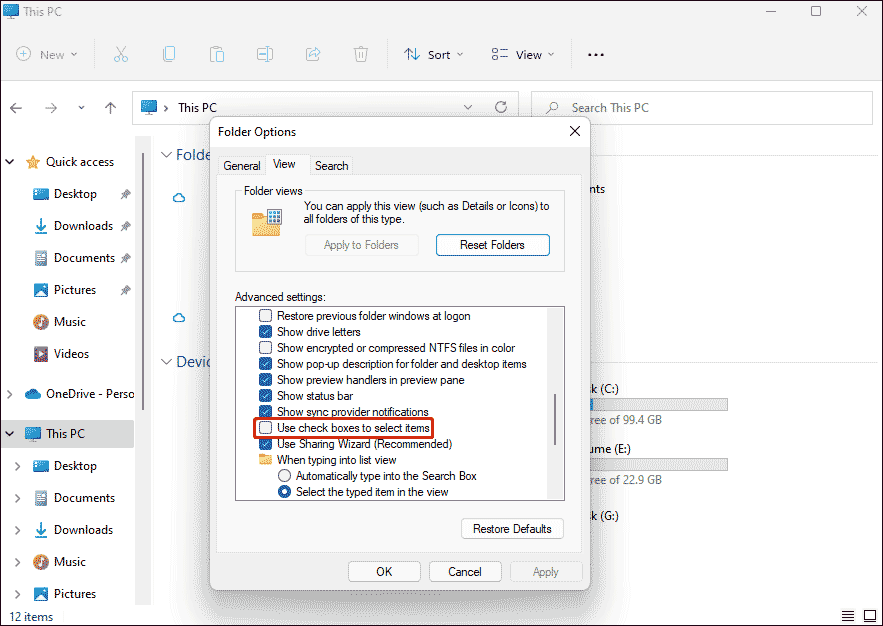883x626 pixels.
Task: Share files using the Share toolbar icon
Action: [312, 54]
